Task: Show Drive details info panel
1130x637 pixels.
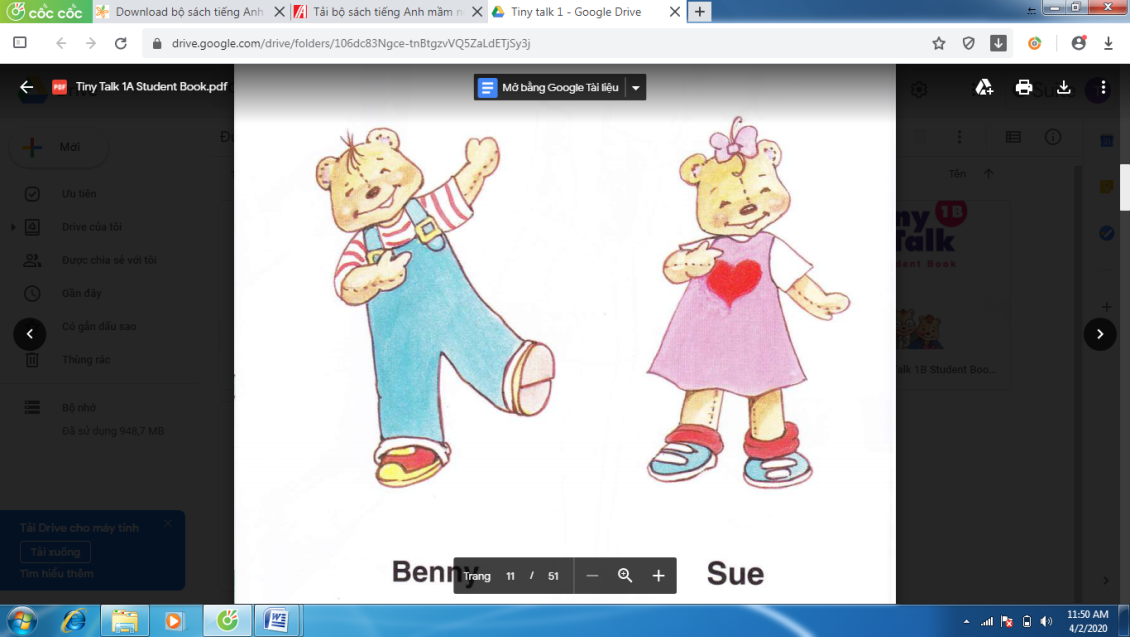Action: click(x=1053, y=137)
